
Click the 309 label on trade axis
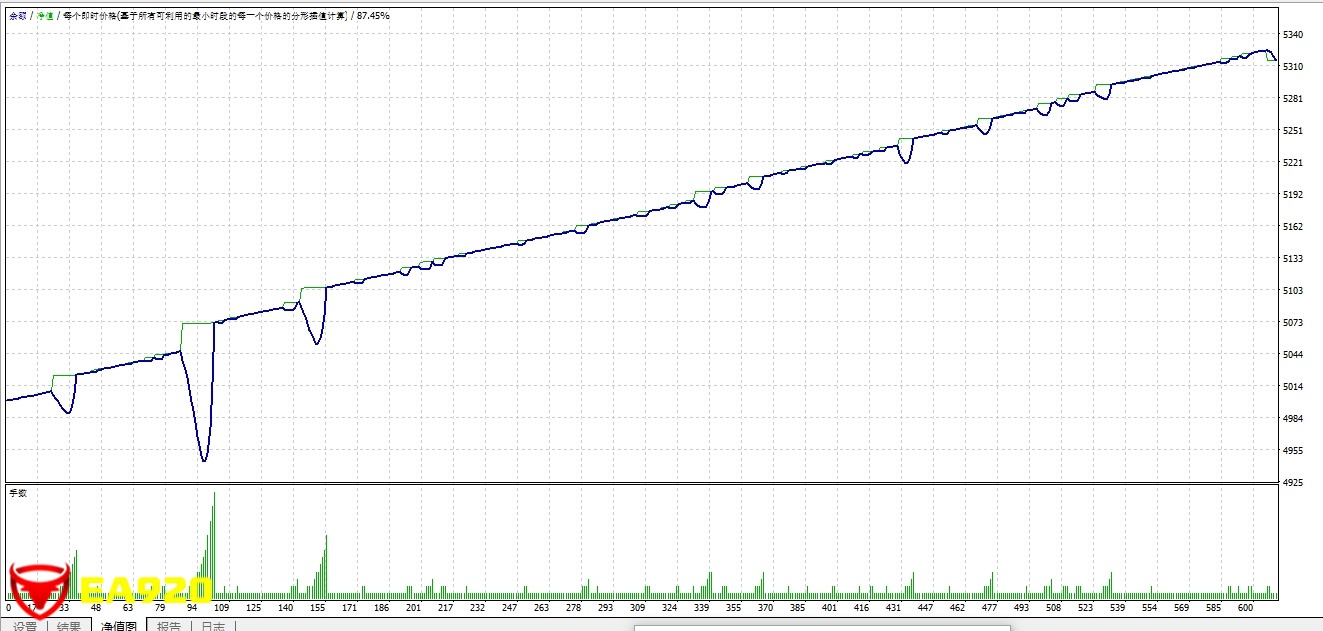pyautogui.click(x=640, y=607)
